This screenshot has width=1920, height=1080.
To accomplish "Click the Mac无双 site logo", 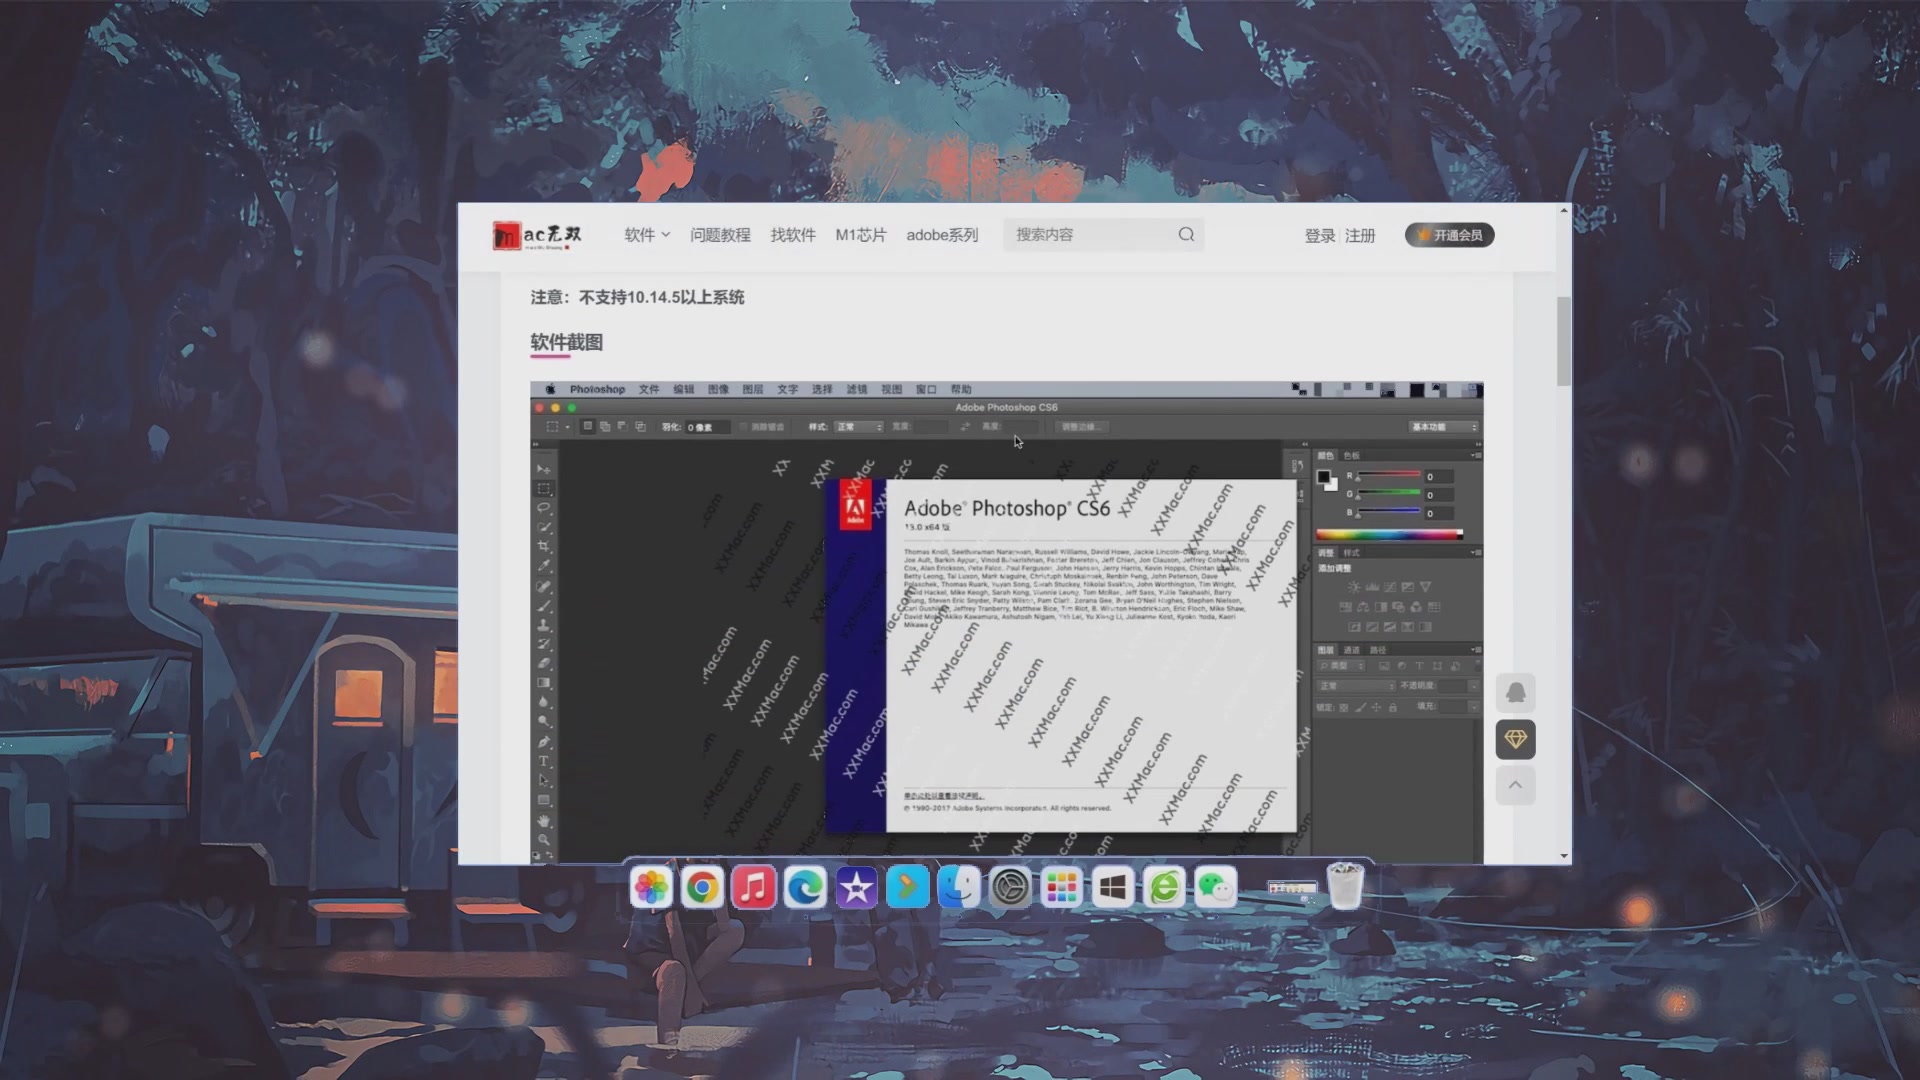I will tap(537, 235).
